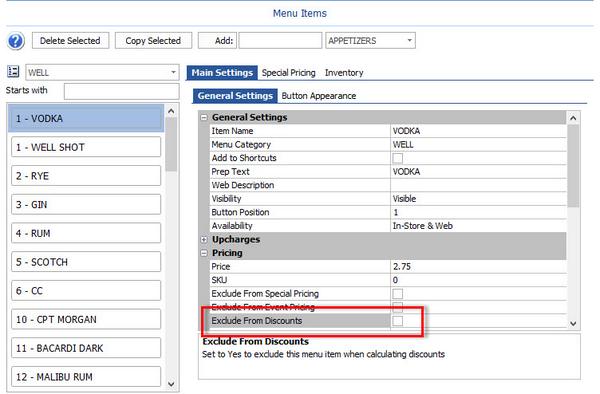Click the Menu Category value WELL
The width and height of the screenshot is (600, 394).
click(x=478, y=145)
